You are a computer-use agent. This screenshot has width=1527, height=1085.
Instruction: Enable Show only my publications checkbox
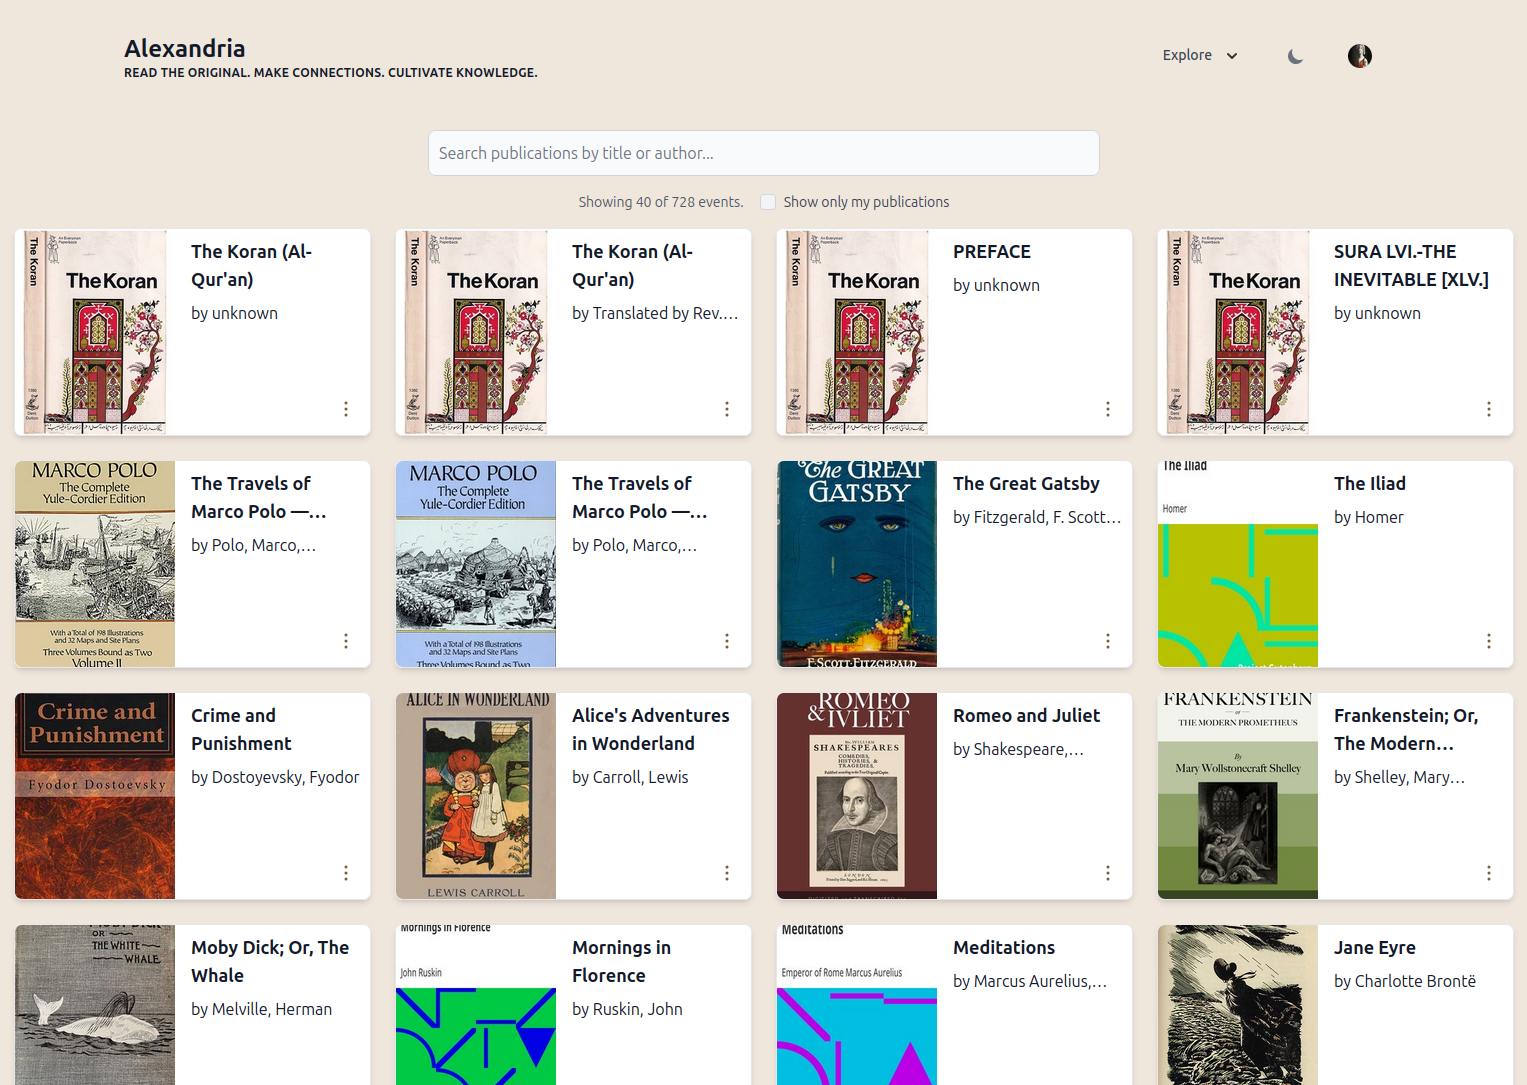point(768,202)
